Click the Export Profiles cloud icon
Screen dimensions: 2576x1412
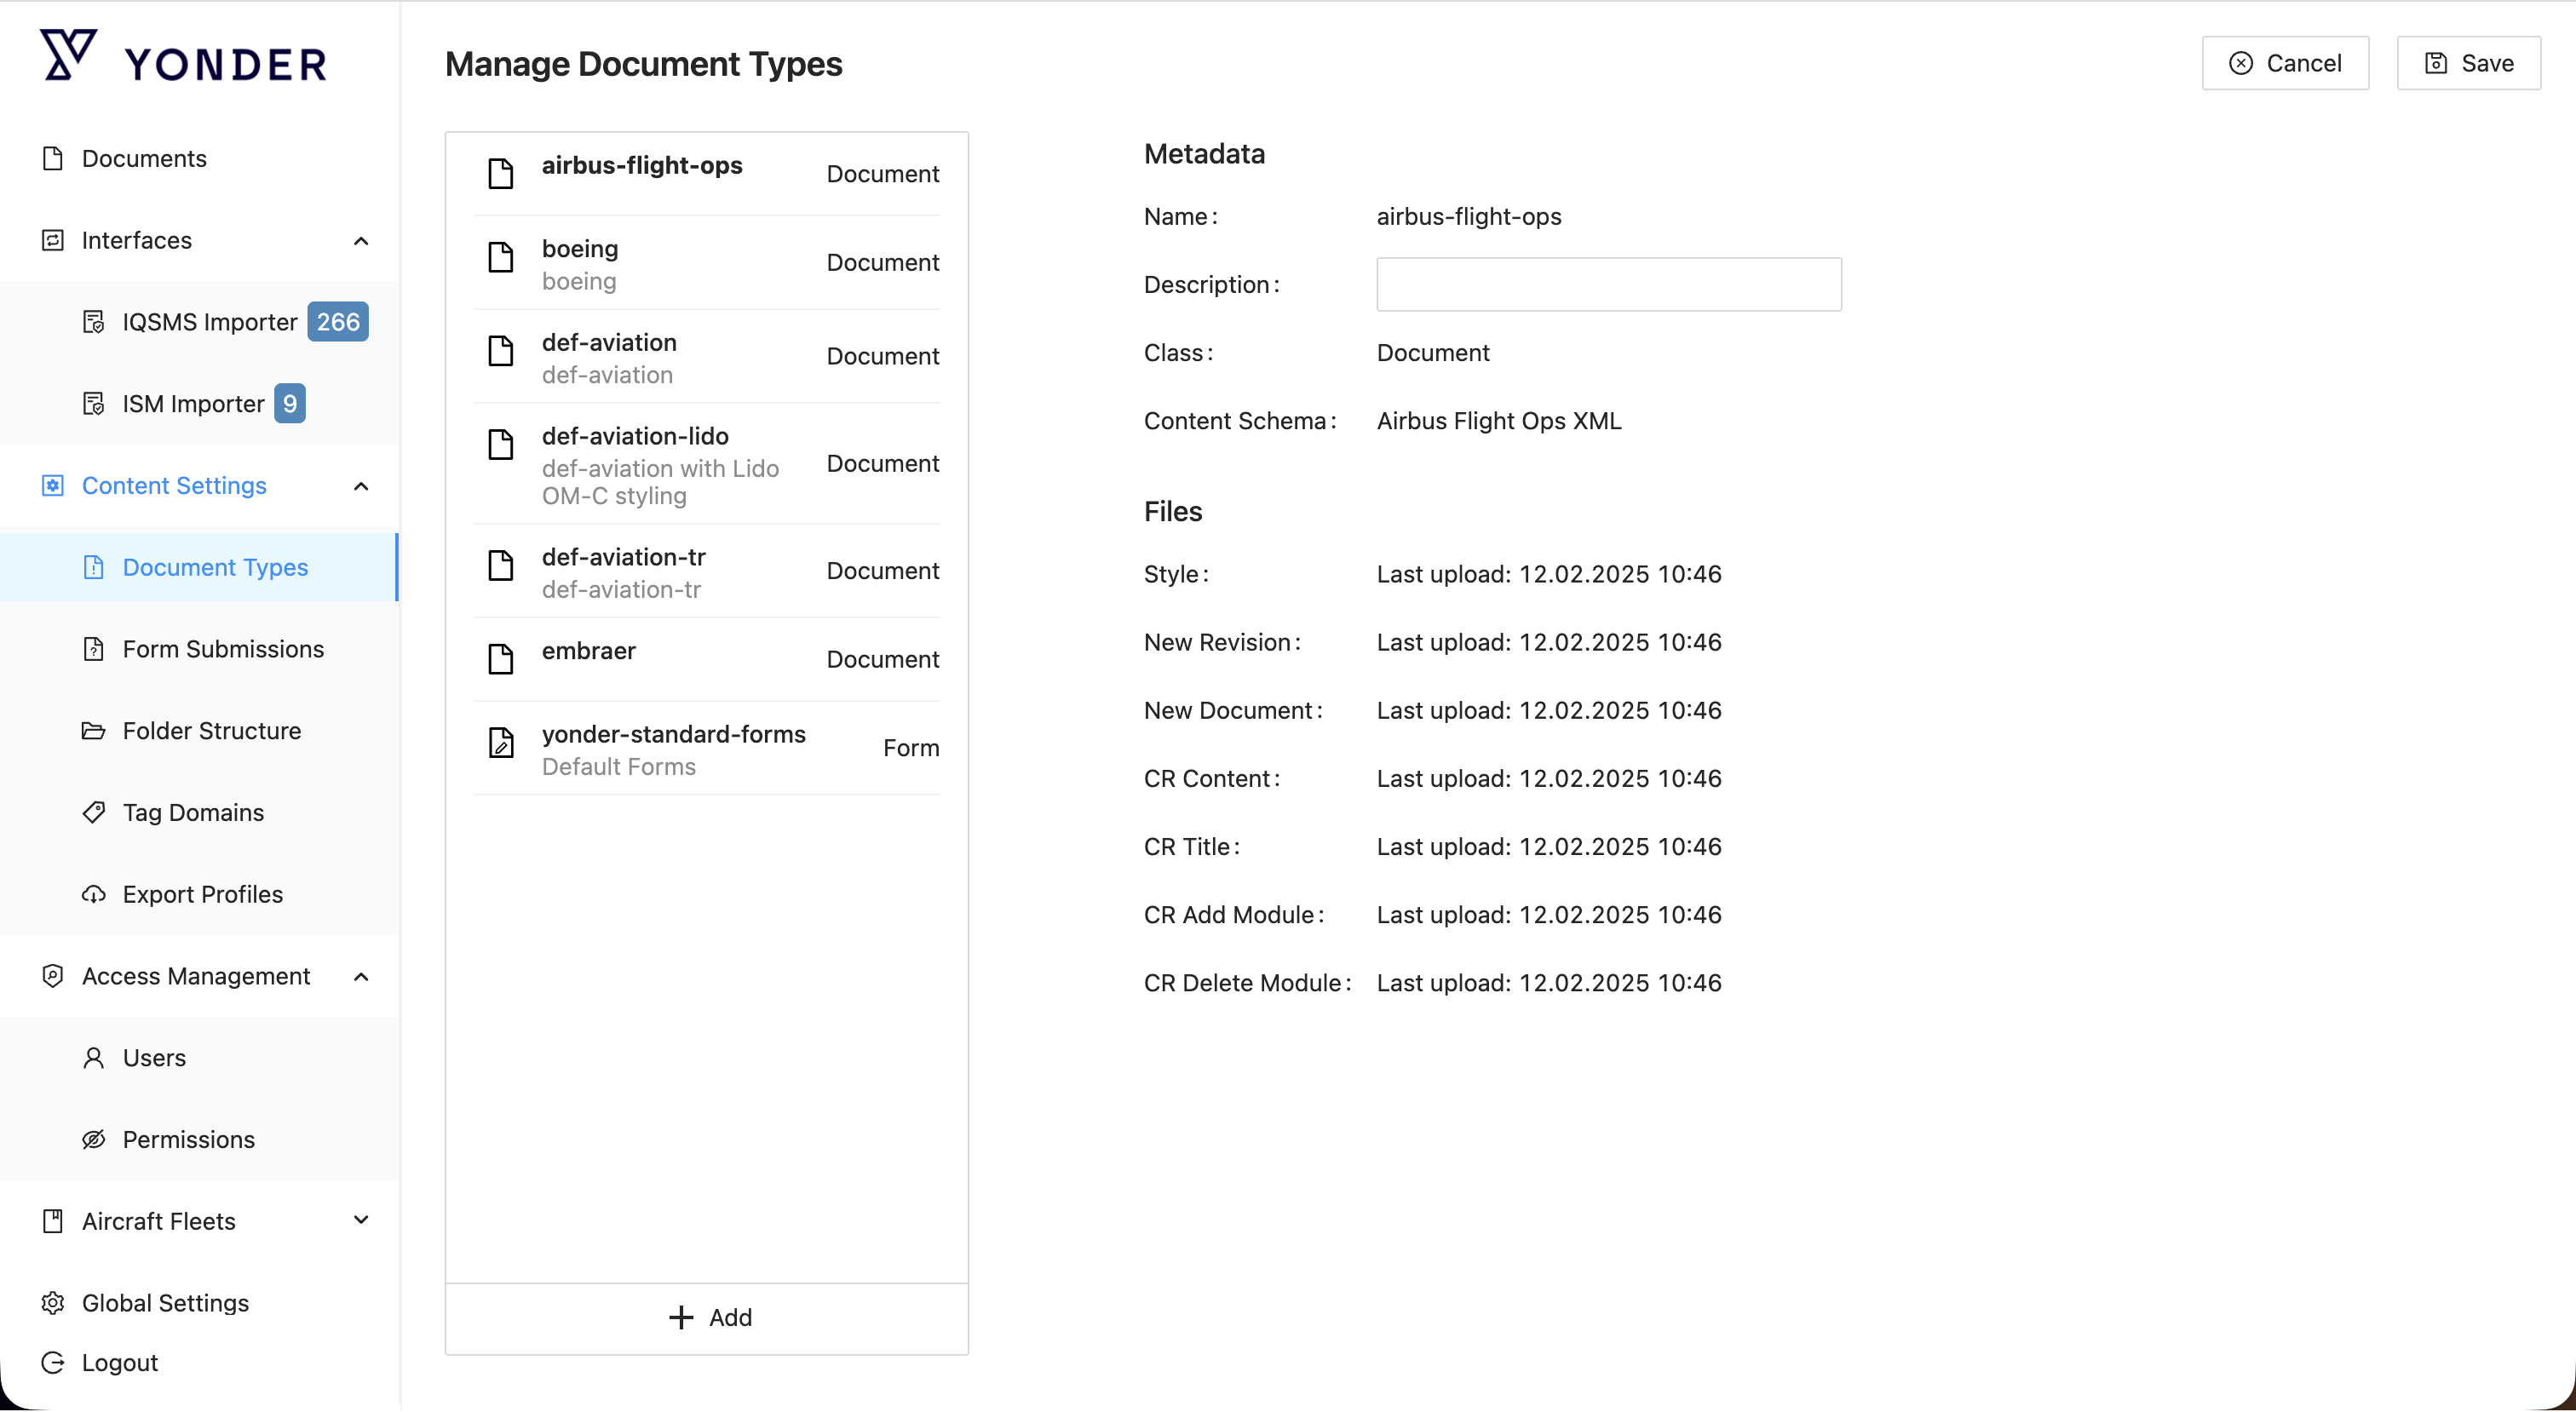click(x=93, y=894)
